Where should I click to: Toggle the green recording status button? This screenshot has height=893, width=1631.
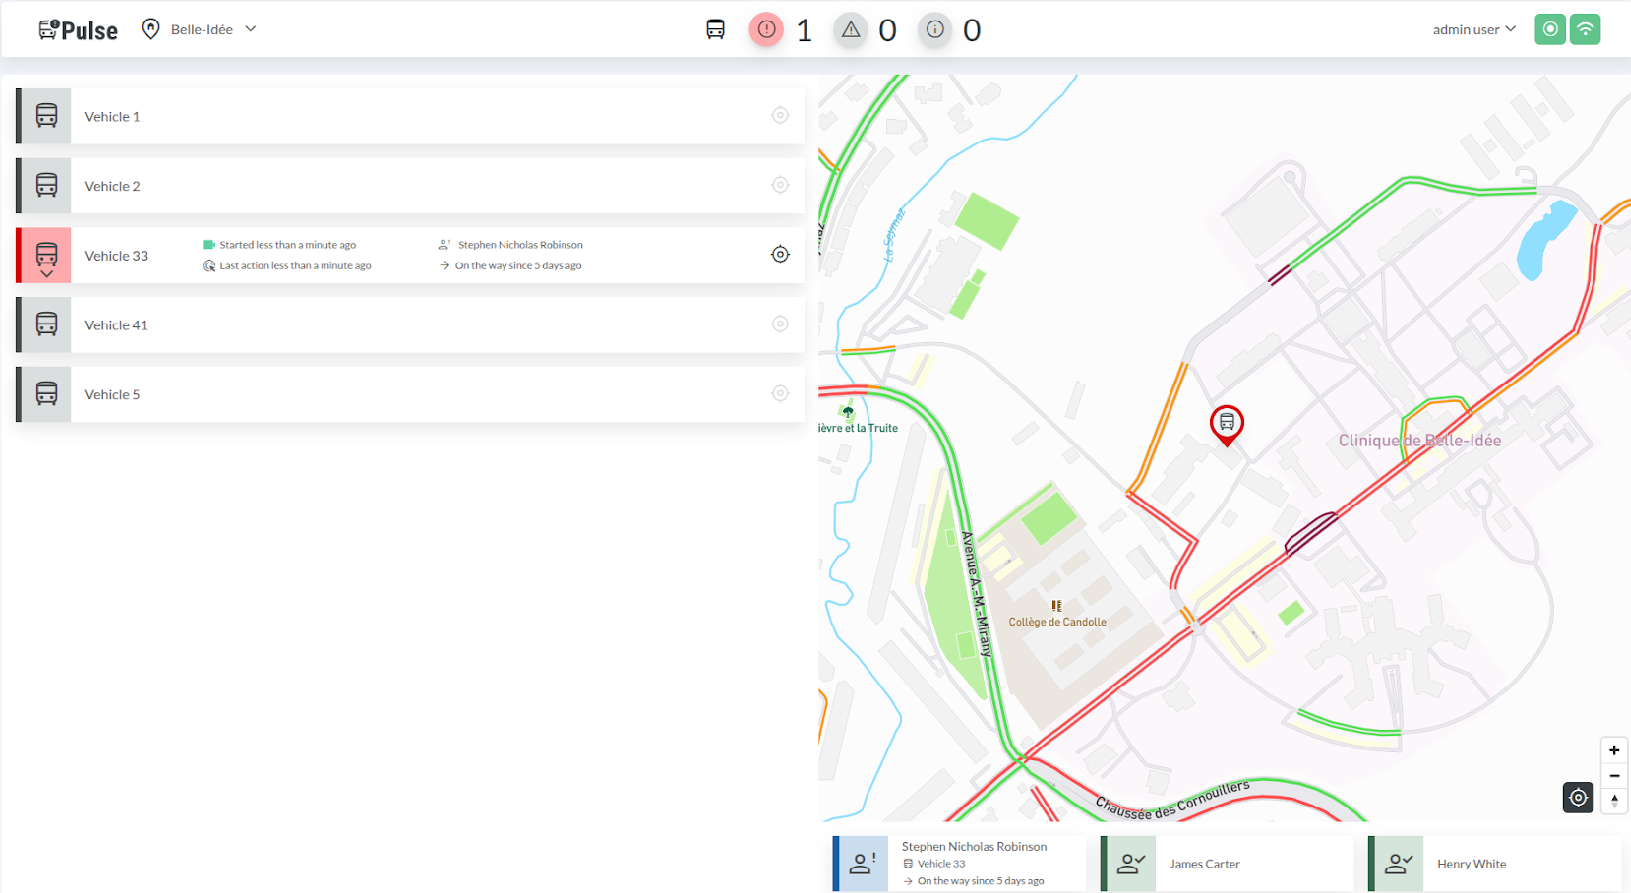[1549, 29]
